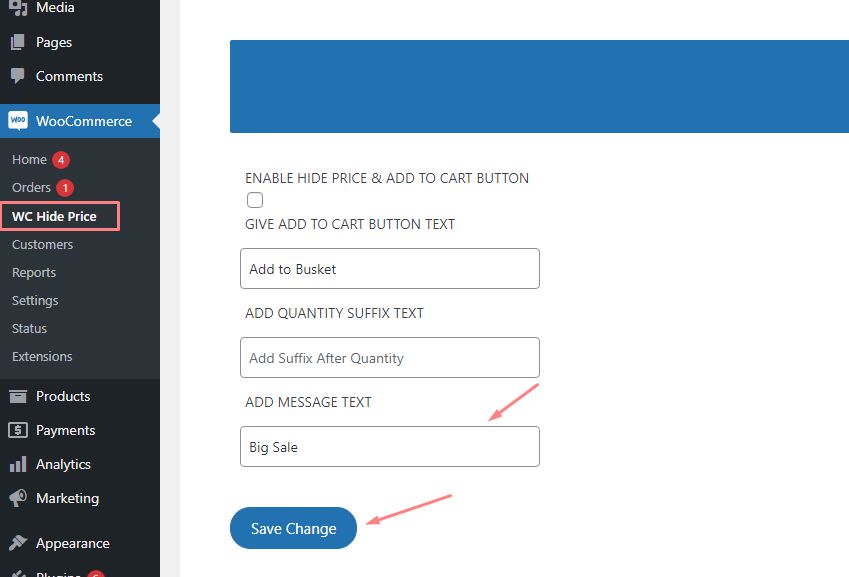Click the Comments speech bubble icon
The width and height of the screenshot is (849, 577).
(18, 76)
